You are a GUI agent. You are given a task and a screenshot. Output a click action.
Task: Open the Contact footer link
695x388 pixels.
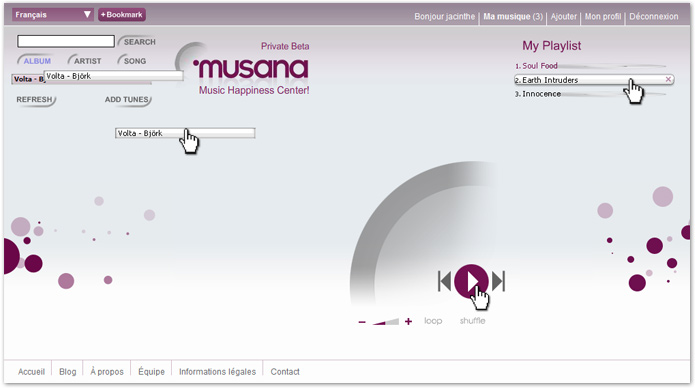(285, 372)
